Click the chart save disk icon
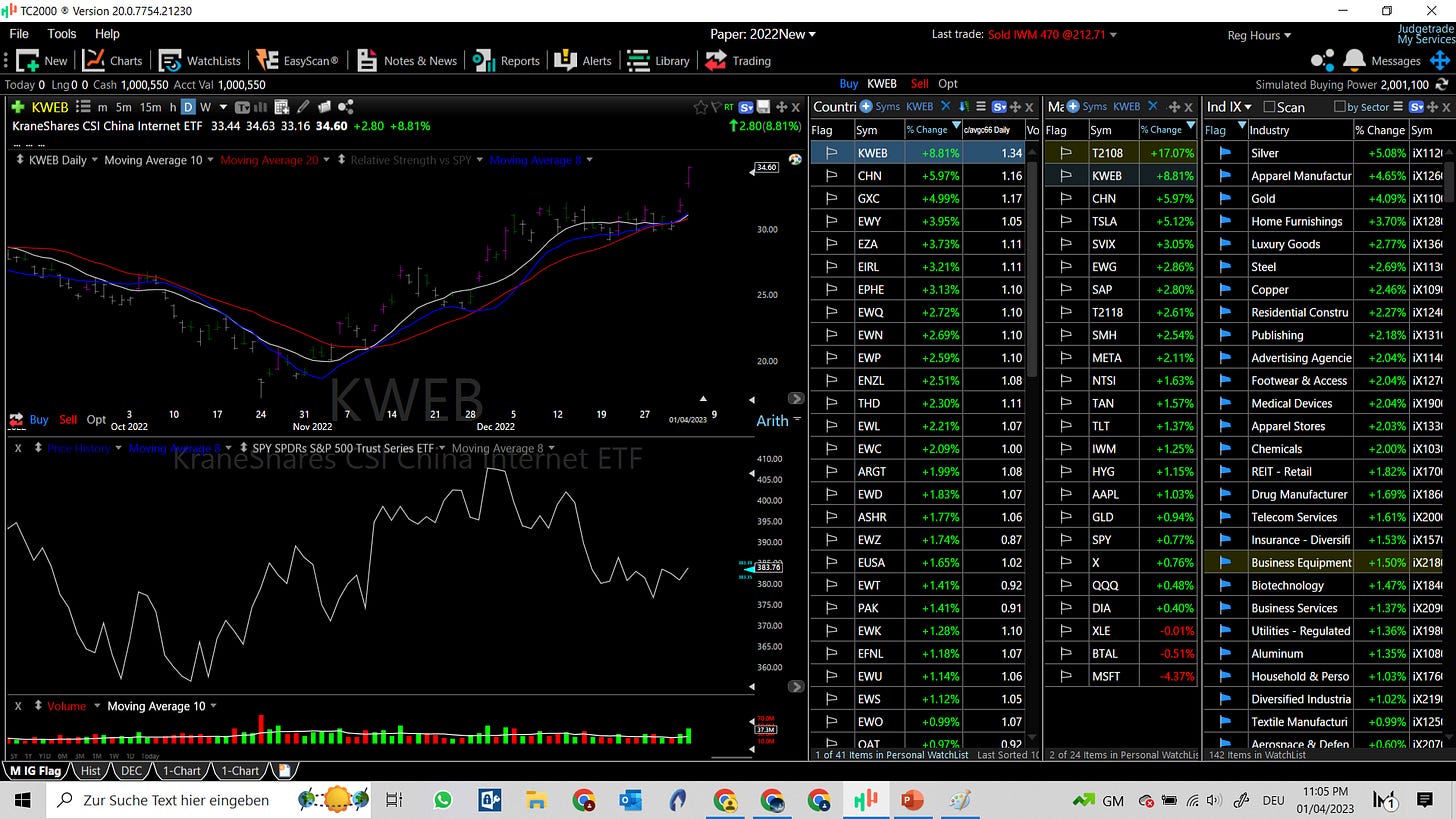Image resolution: width=1456 pixels, height=819 pixels. pos(763,107)
